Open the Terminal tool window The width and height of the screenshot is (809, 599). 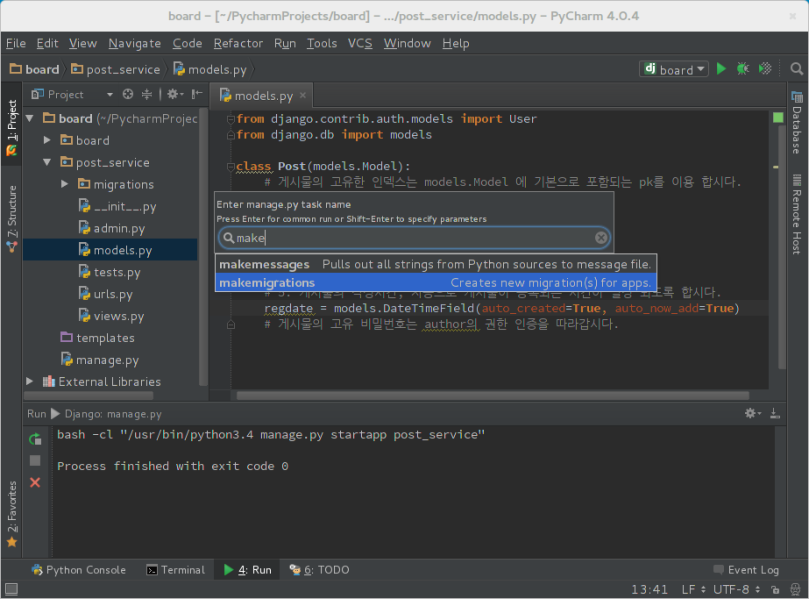[x=176, y=570]
